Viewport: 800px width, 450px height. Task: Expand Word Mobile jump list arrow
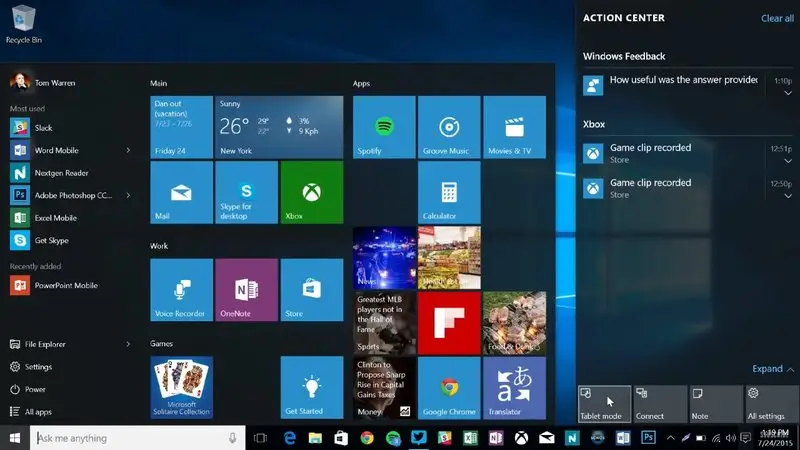pos(128,150)
